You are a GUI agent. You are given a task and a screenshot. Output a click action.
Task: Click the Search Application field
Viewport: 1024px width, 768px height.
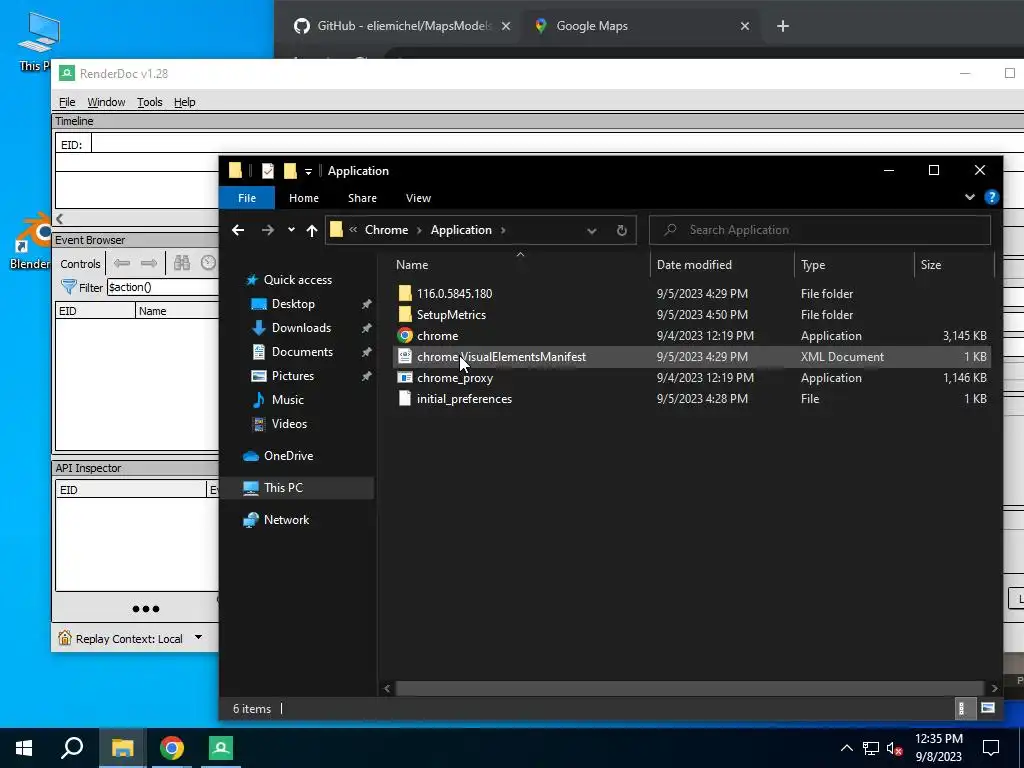[820, 230]
